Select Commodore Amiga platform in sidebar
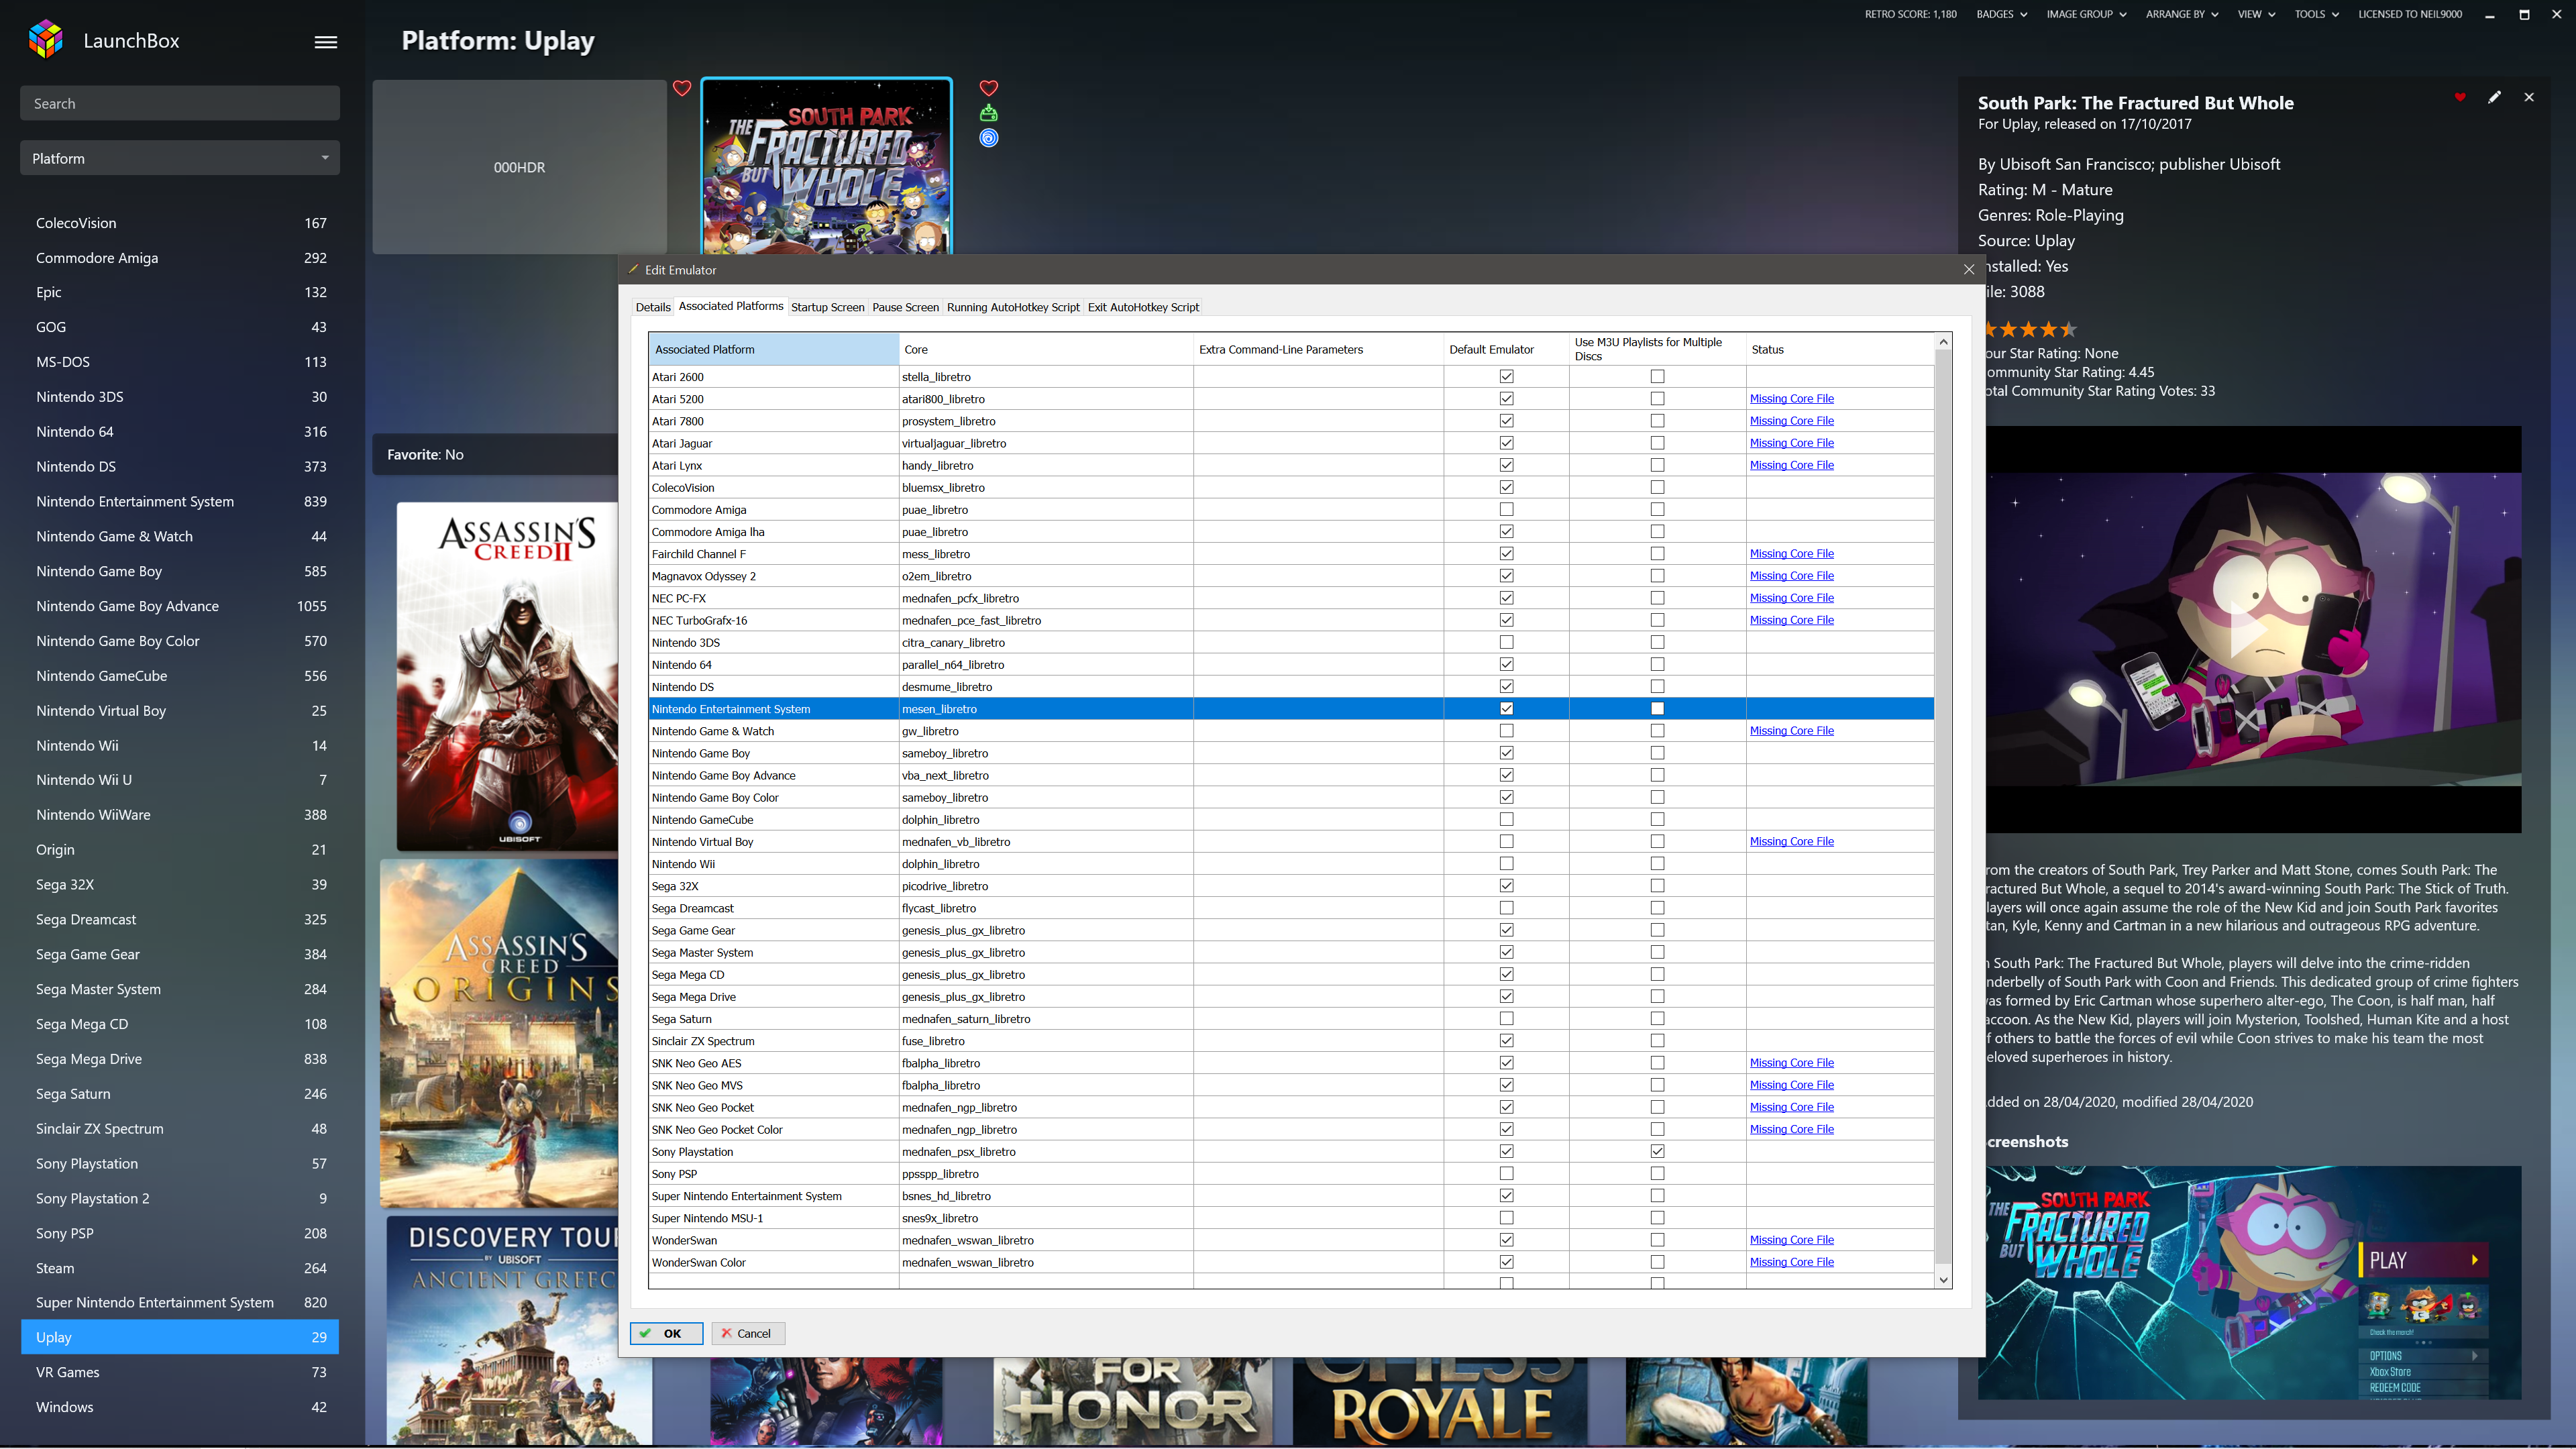The width and height of the screenshot is (2576, 1449). (x=180, y=258)
